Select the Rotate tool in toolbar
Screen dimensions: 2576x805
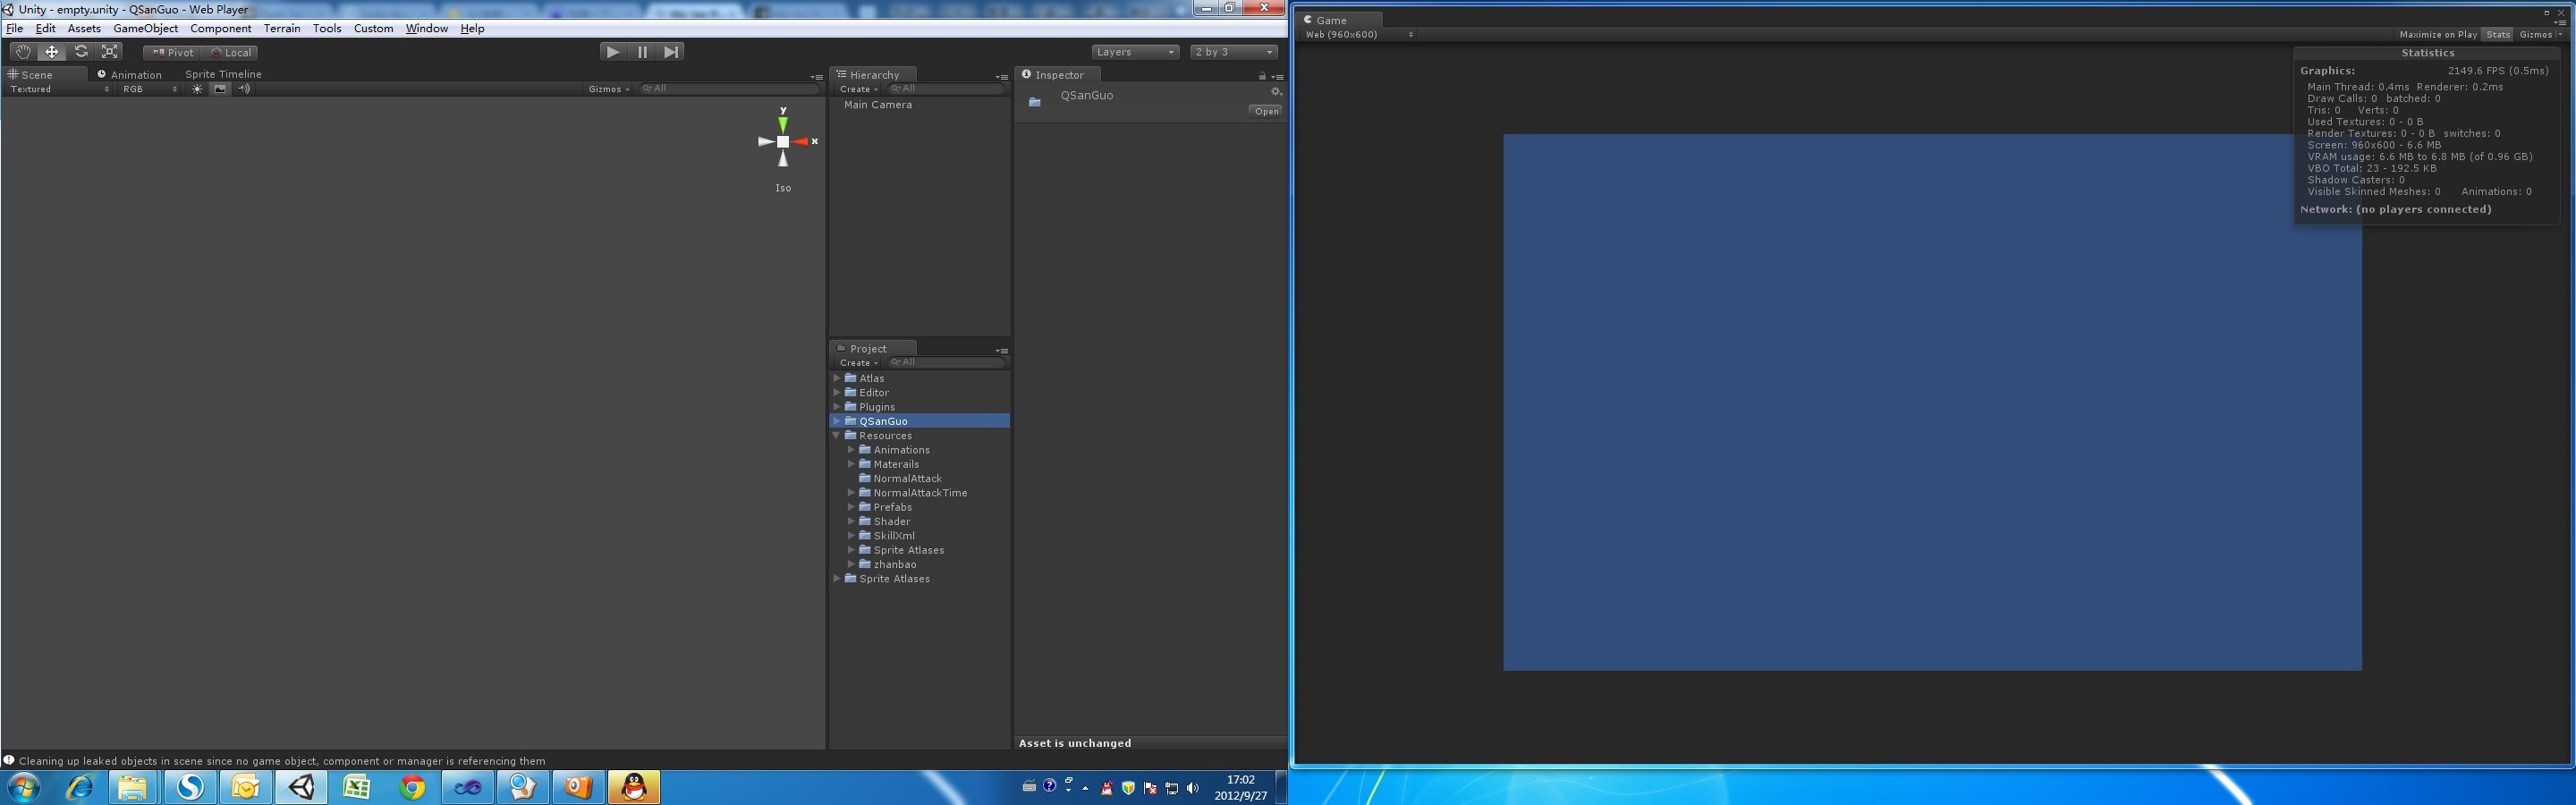point(81,52)
